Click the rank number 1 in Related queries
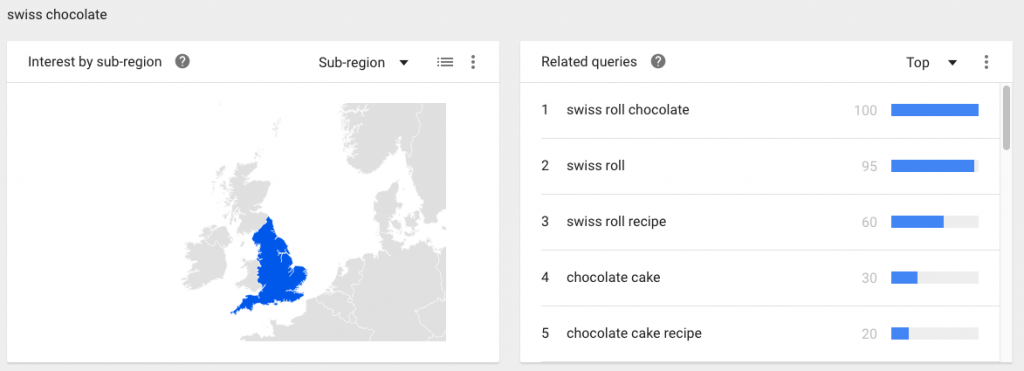The image size is (1024, 371). (545, 110)
